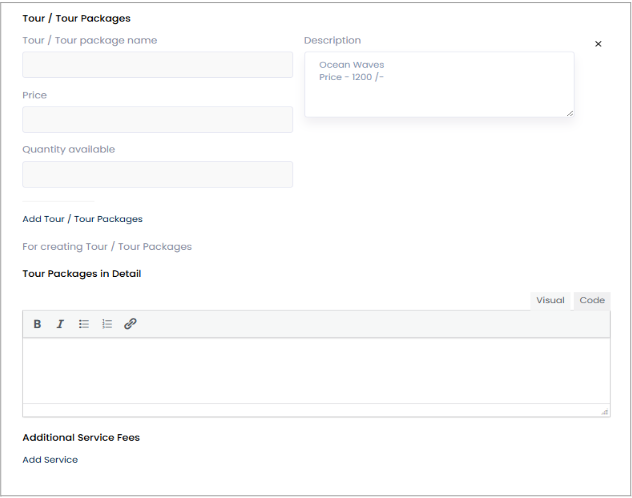This screenshot has height=498, width=632.
Task: Switch to the Visual editor tab
Action: (550, 300)
